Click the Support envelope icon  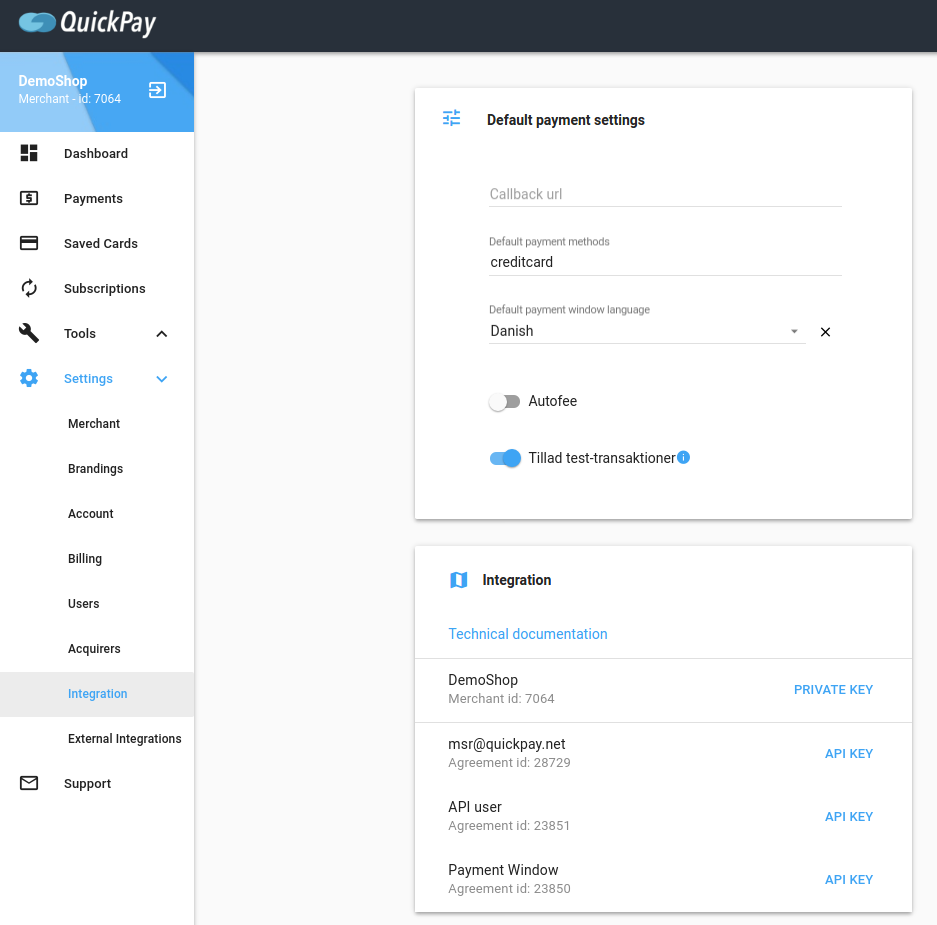coord(29,783)
